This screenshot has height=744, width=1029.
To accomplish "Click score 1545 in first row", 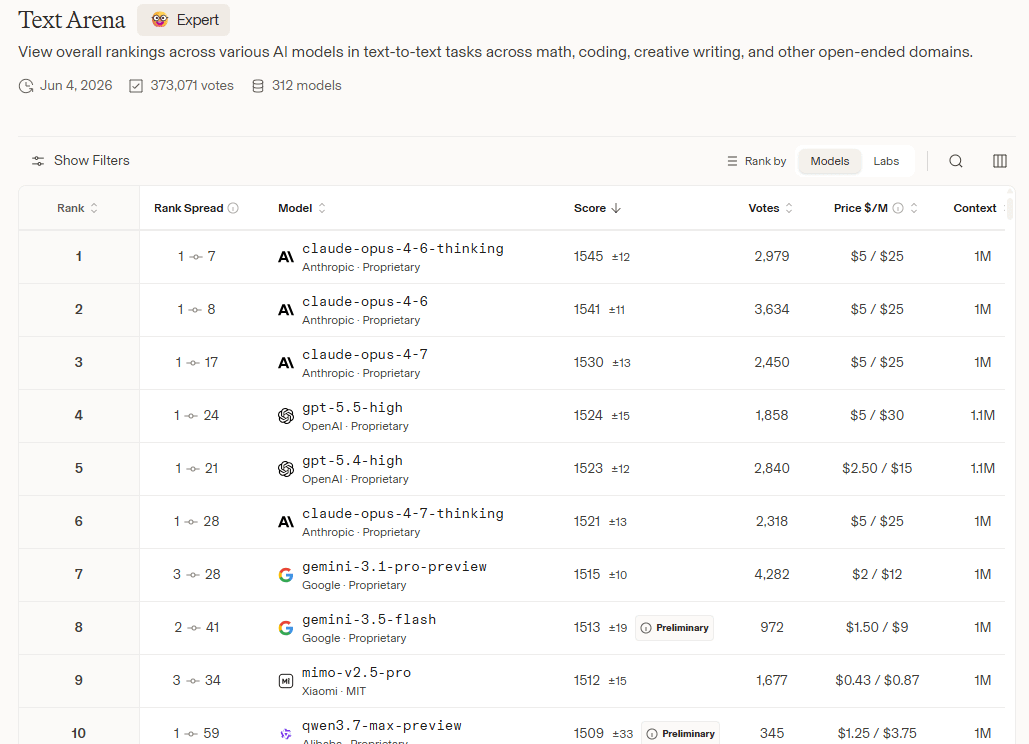I will click(588, 257).
